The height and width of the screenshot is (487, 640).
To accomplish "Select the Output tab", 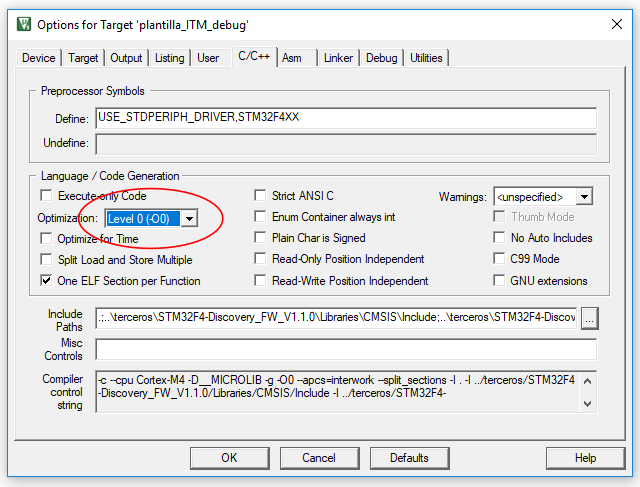I will 126,58.
